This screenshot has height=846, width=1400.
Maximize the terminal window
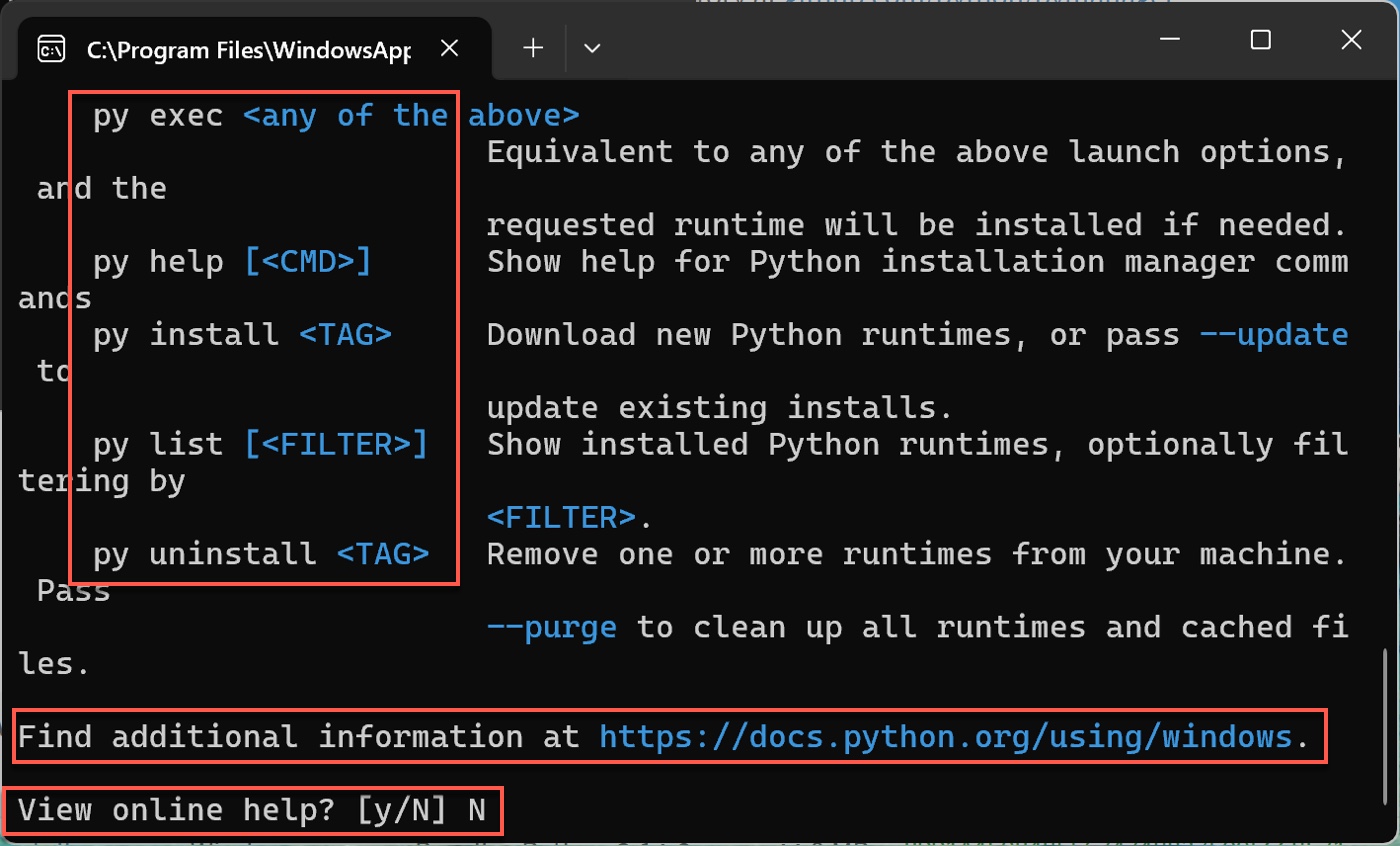point(1261,40)
